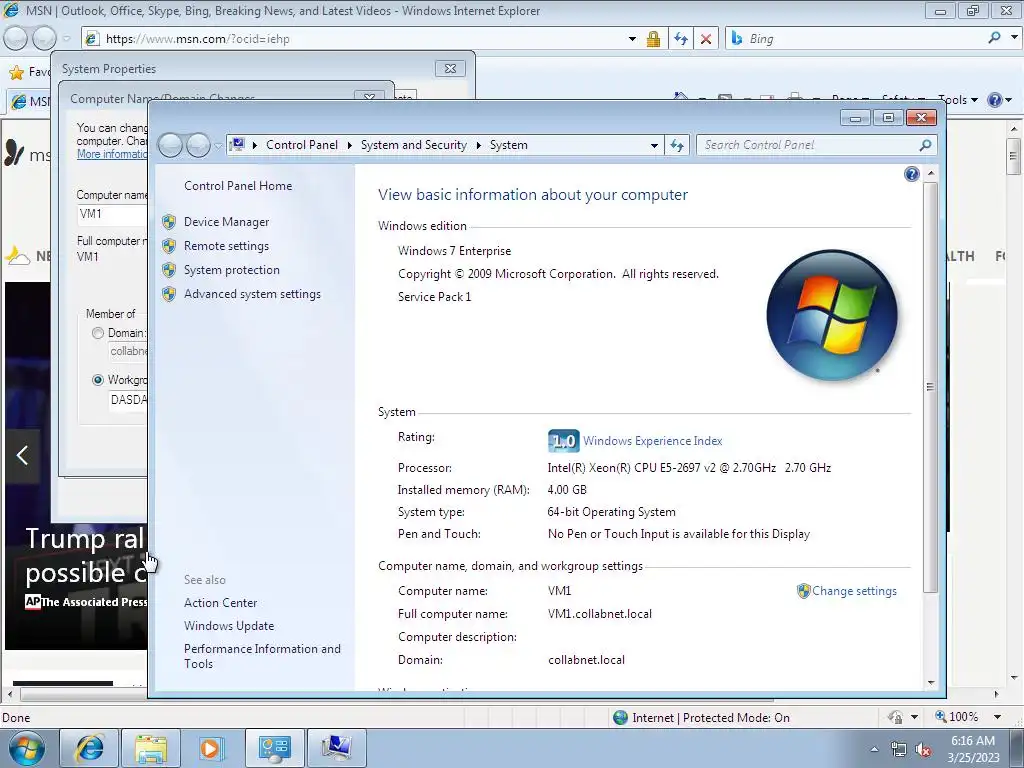Click scroll-down arrow in System window
1024x768 pixels.
tap(931, 683)
